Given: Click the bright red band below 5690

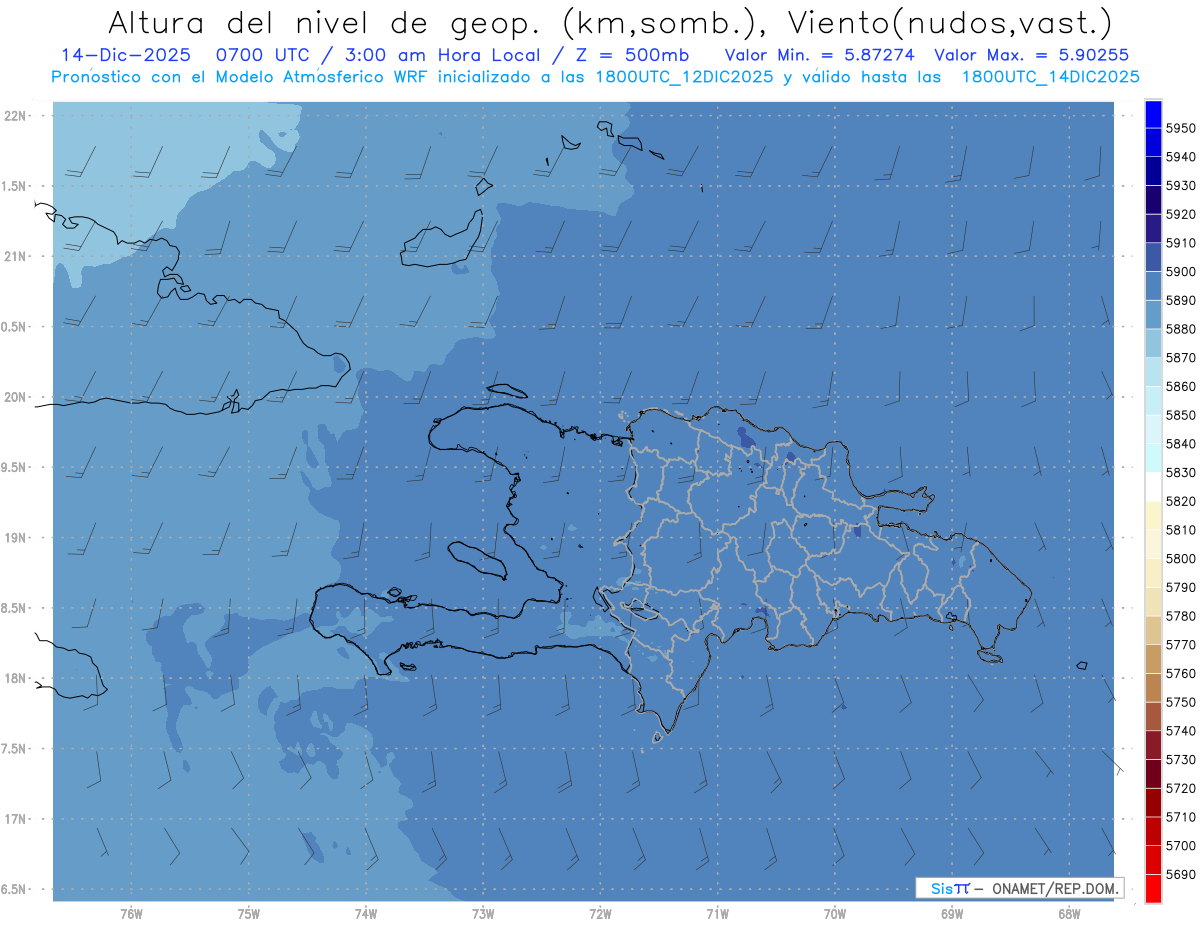Looking at the screenshot, I should click(1153, 888).
